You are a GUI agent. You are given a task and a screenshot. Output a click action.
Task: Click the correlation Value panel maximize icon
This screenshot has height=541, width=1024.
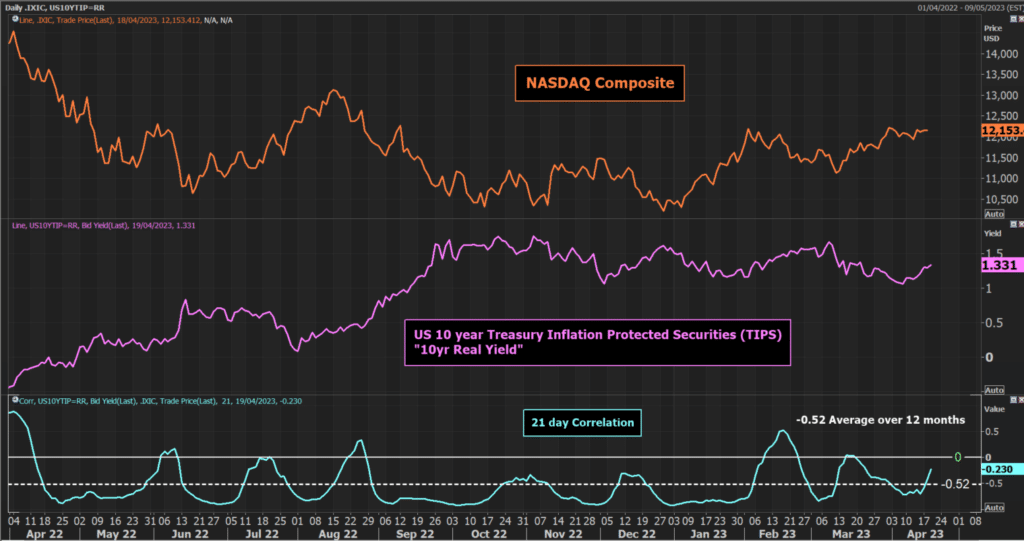click(x=1014, y=400)
